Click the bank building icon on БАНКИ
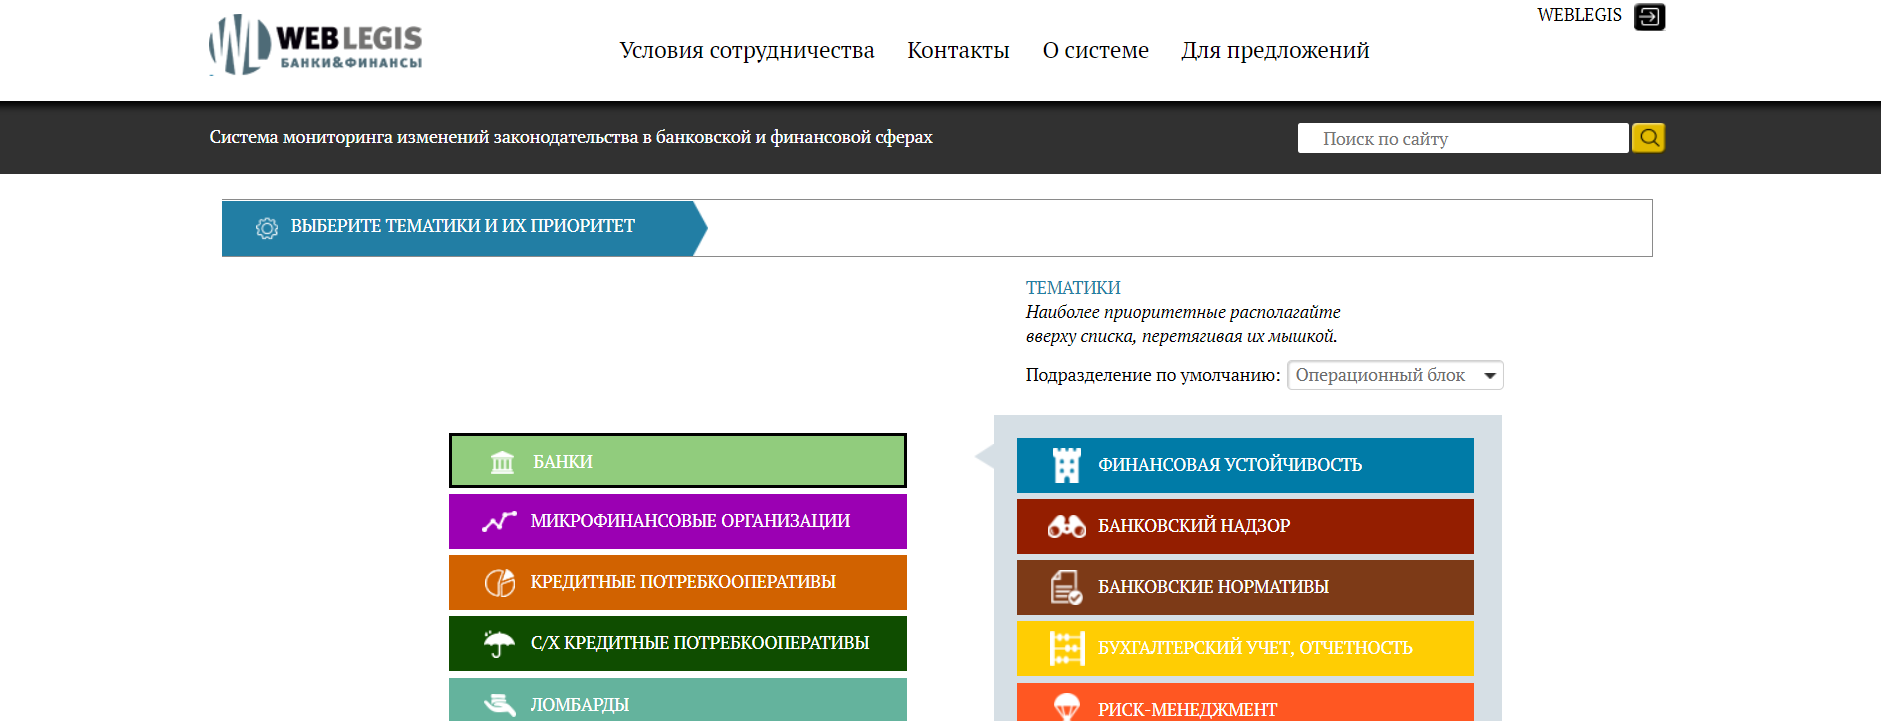This screenshot has height=721, width=1881. click(502, 462)
